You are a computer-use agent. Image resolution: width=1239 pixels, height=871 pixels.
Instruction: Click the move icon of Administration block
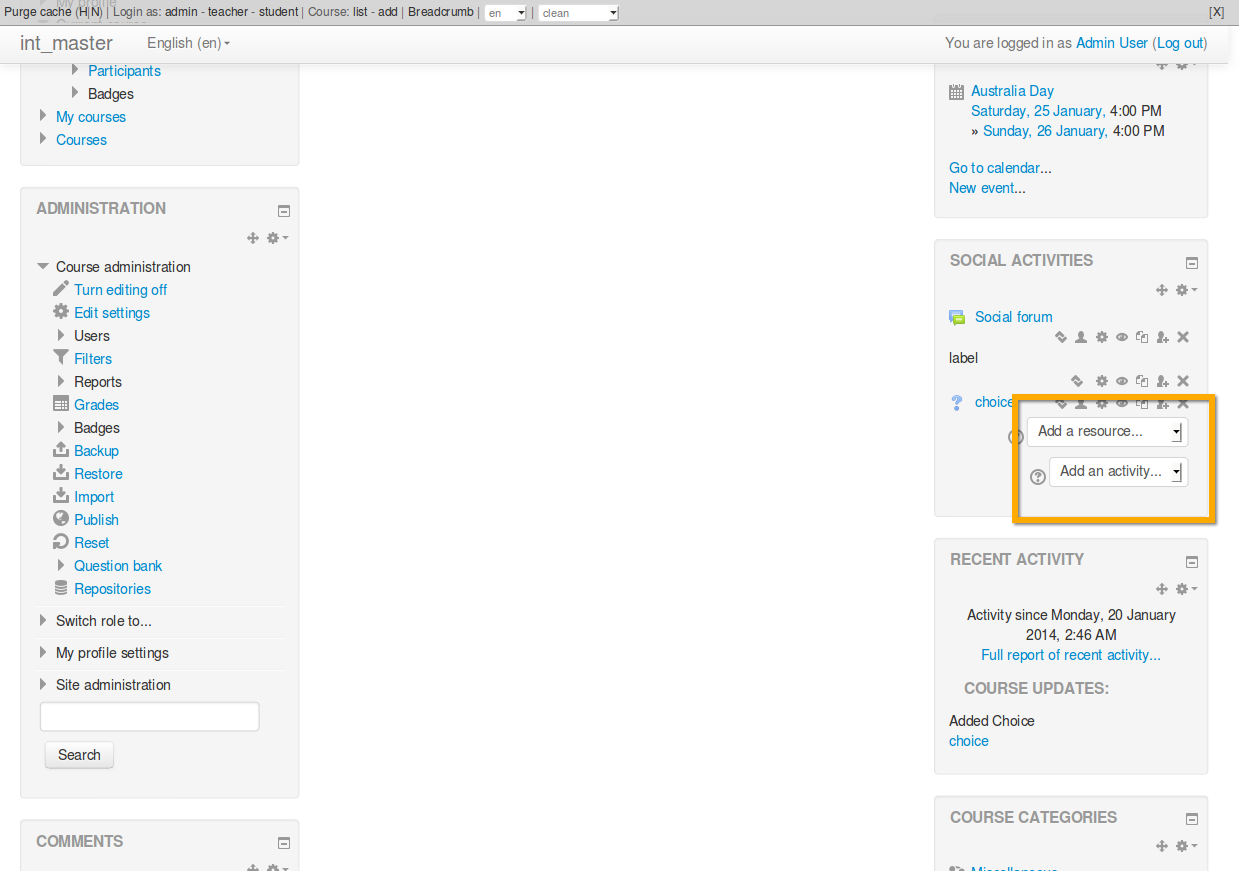253,238
